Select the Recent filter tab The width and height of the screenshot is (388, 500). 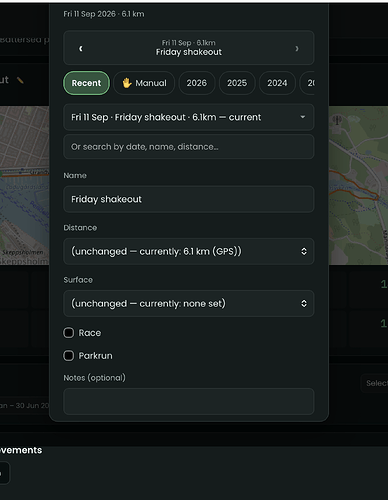click(x=86, y=83)
